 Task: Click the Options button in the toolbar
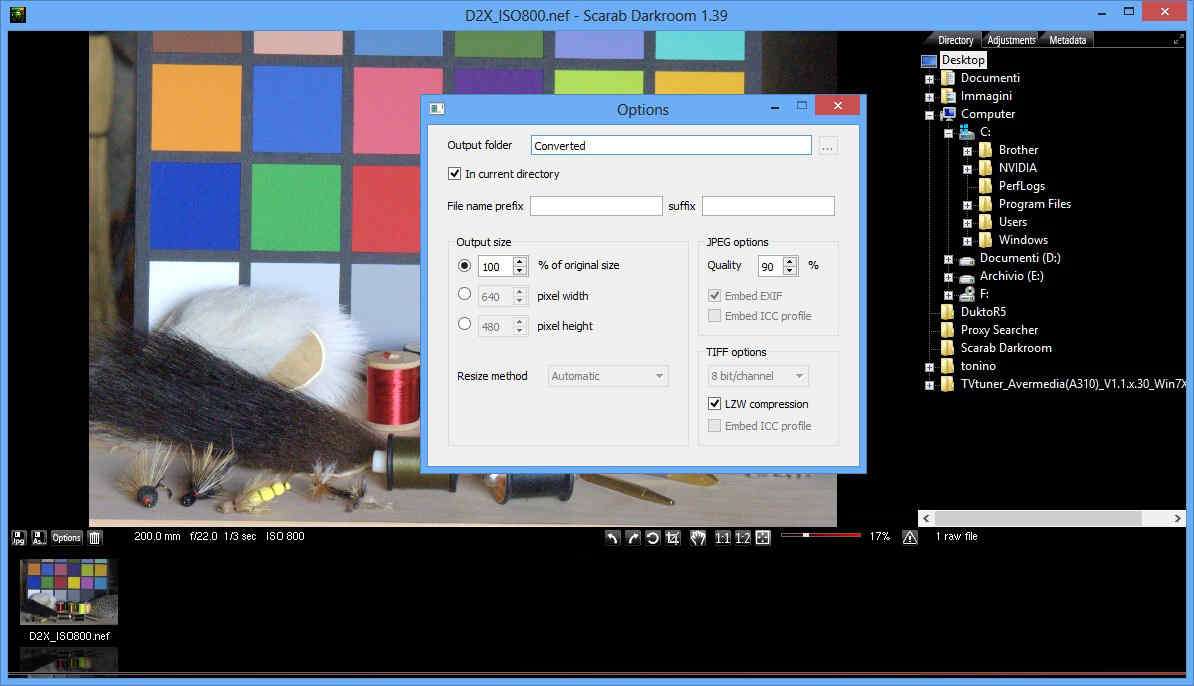click(67, 538)
